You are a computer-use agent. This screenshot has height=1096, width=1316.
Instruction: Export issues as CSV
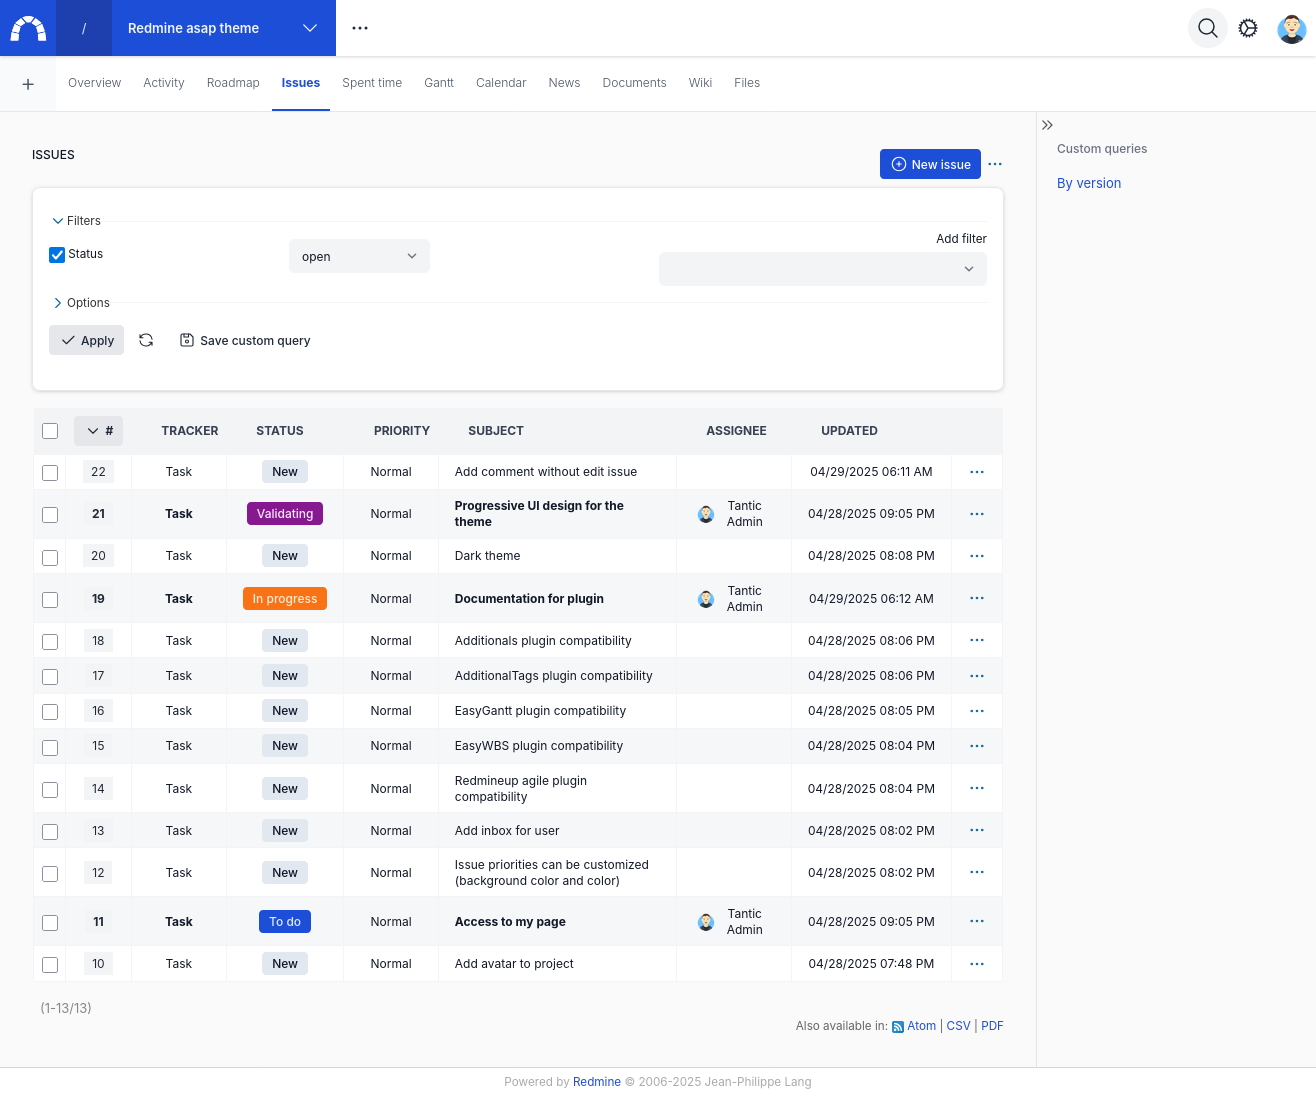pos(958,1026)
